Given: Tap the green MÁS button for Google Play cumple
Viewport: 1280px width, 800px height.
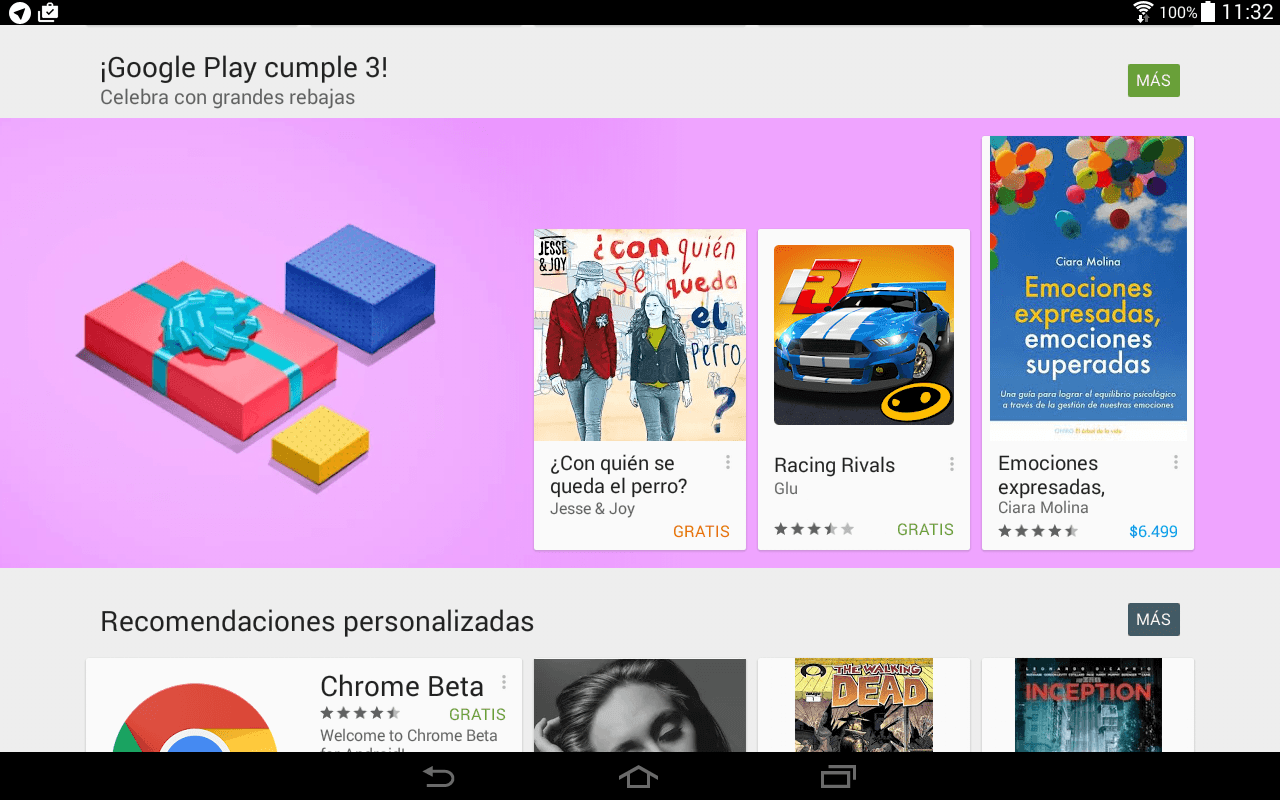Looking at the screenshot, I should pos(1154,81).
